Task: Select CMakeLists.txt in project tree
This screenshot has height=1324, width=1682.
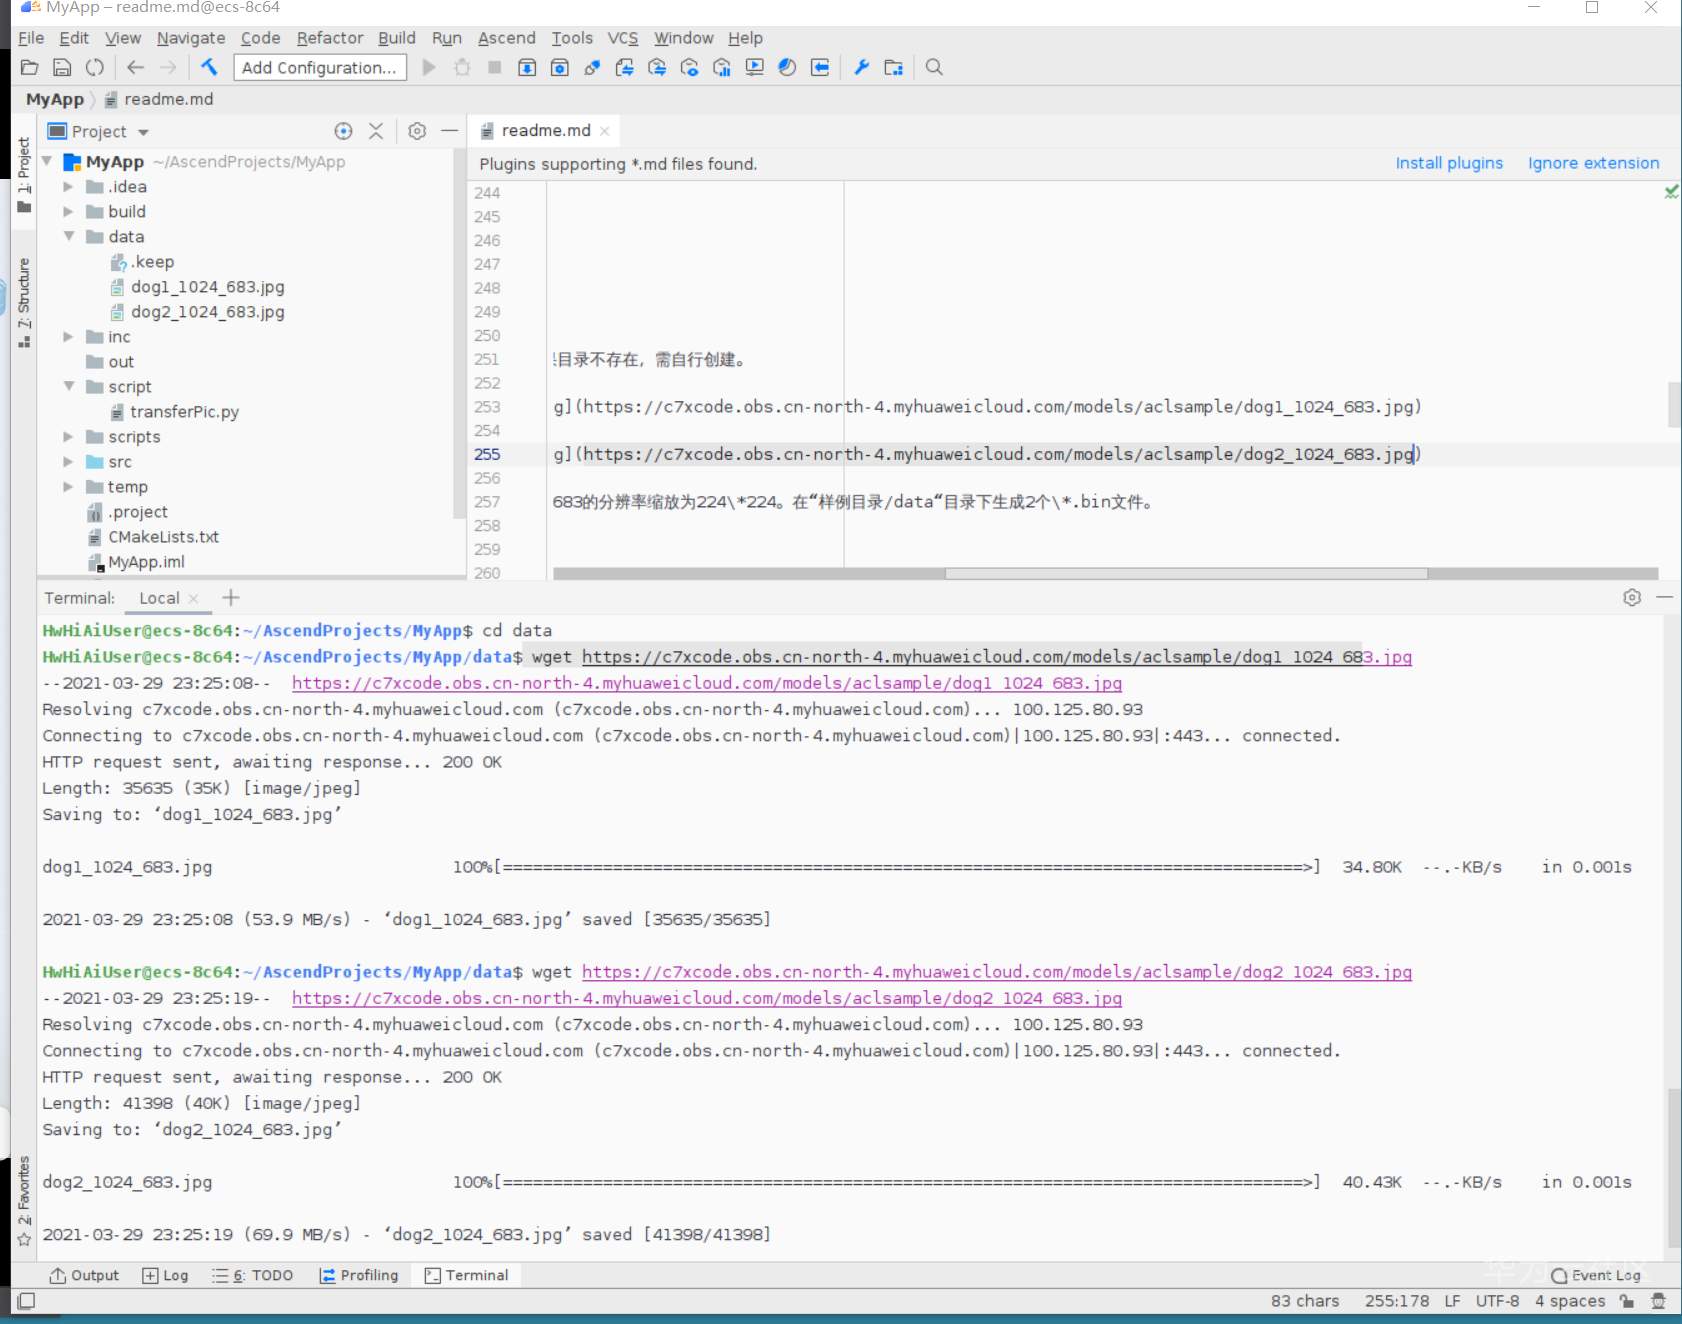Action: 163,537
